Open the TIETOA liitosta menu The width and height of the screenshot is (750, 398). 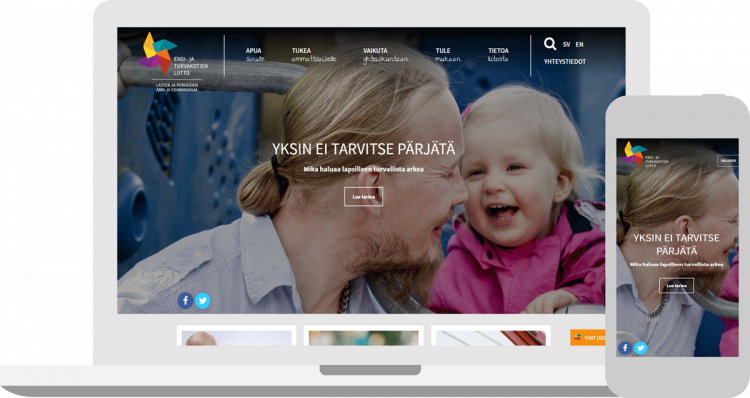point(498,55)
